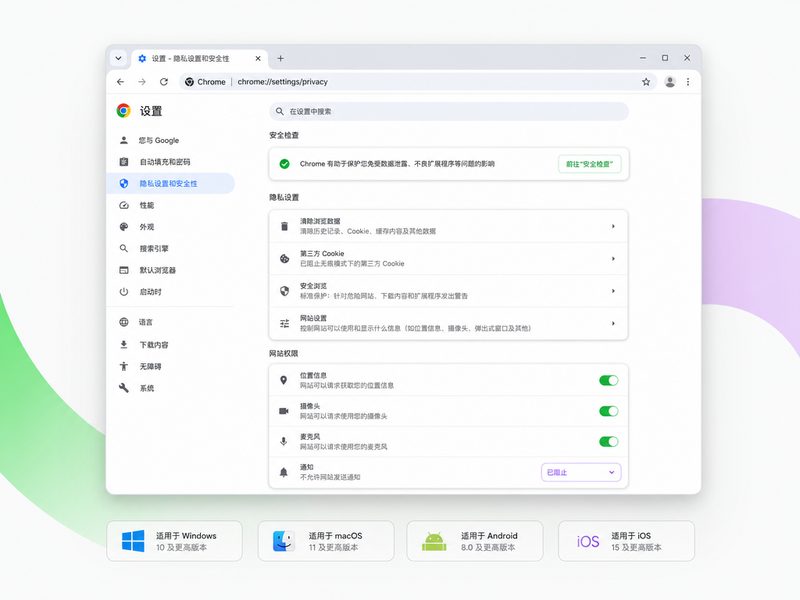Click the 网站权限 section heading

[284, 353]
